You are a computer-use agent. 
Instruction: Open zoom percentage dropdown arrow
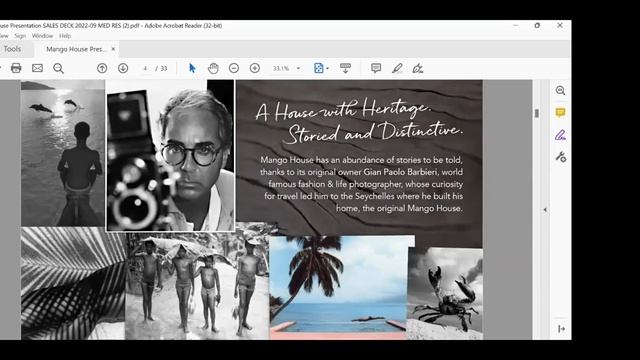298,68
